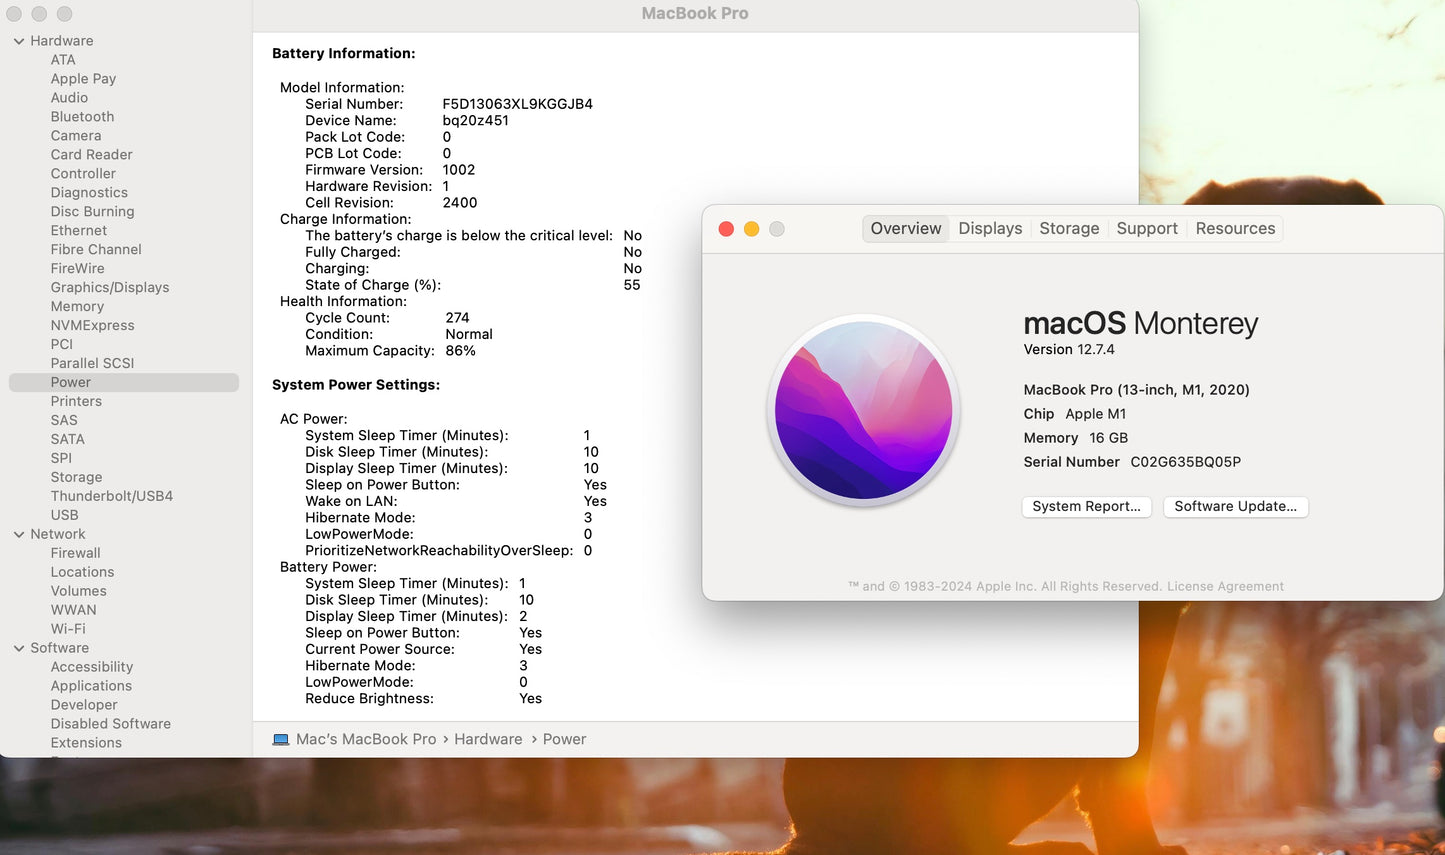Select Wi-Fi under Network

point(68,629)
